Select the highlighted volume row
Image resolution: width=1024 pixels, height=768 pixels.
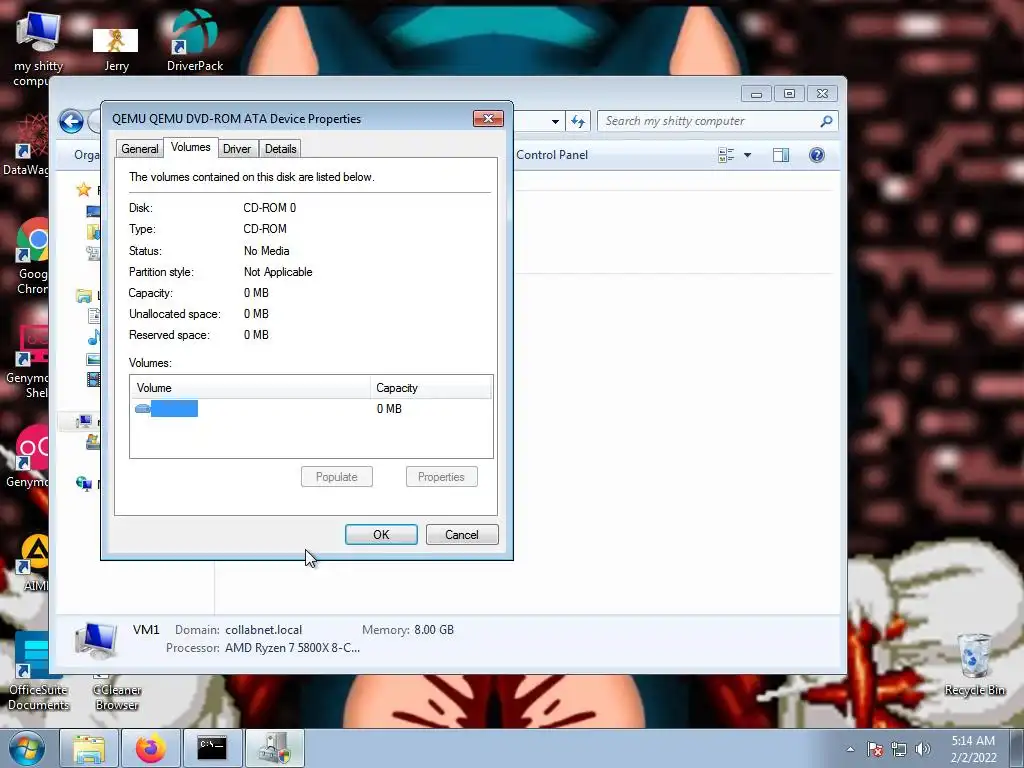[x=311, y=409]
